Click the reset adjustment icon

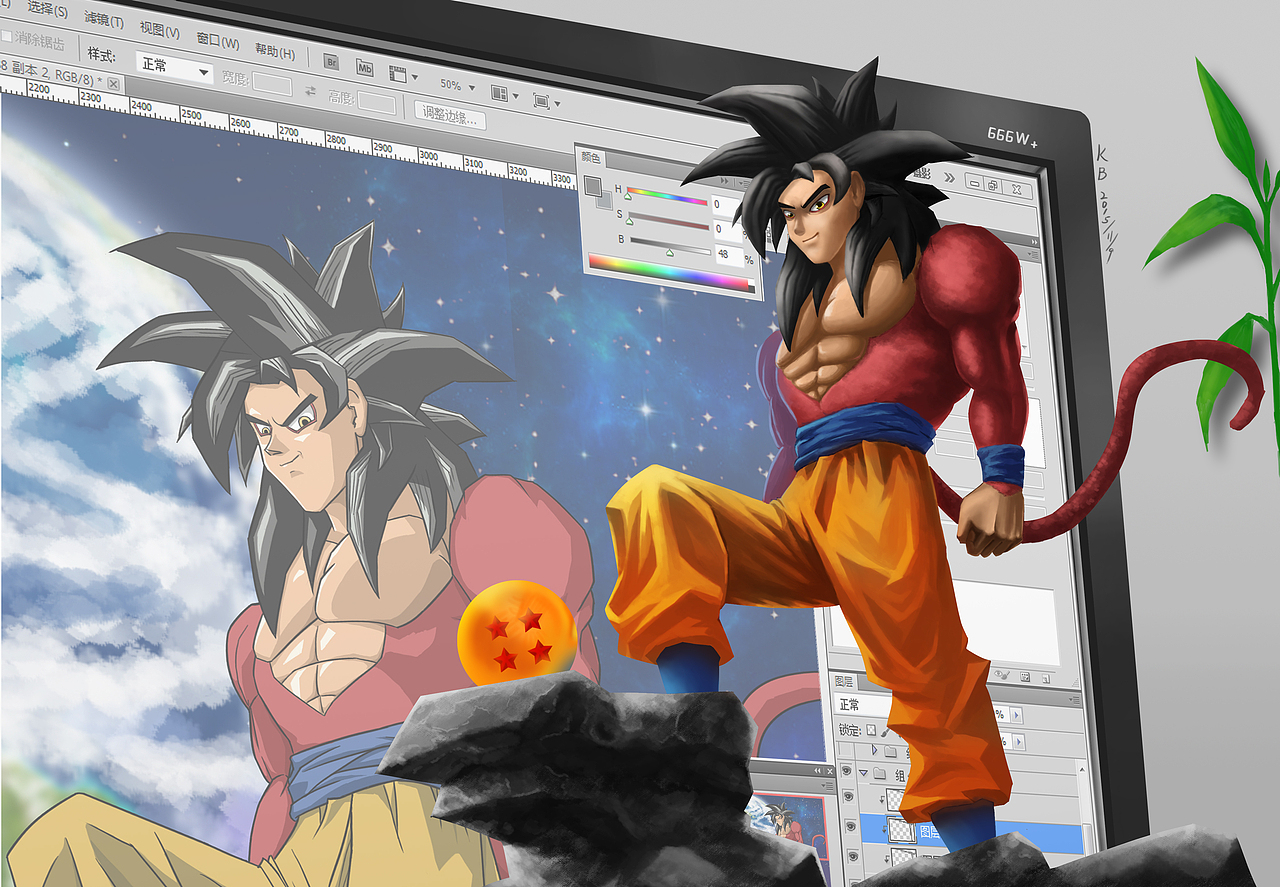(1025, 677)
